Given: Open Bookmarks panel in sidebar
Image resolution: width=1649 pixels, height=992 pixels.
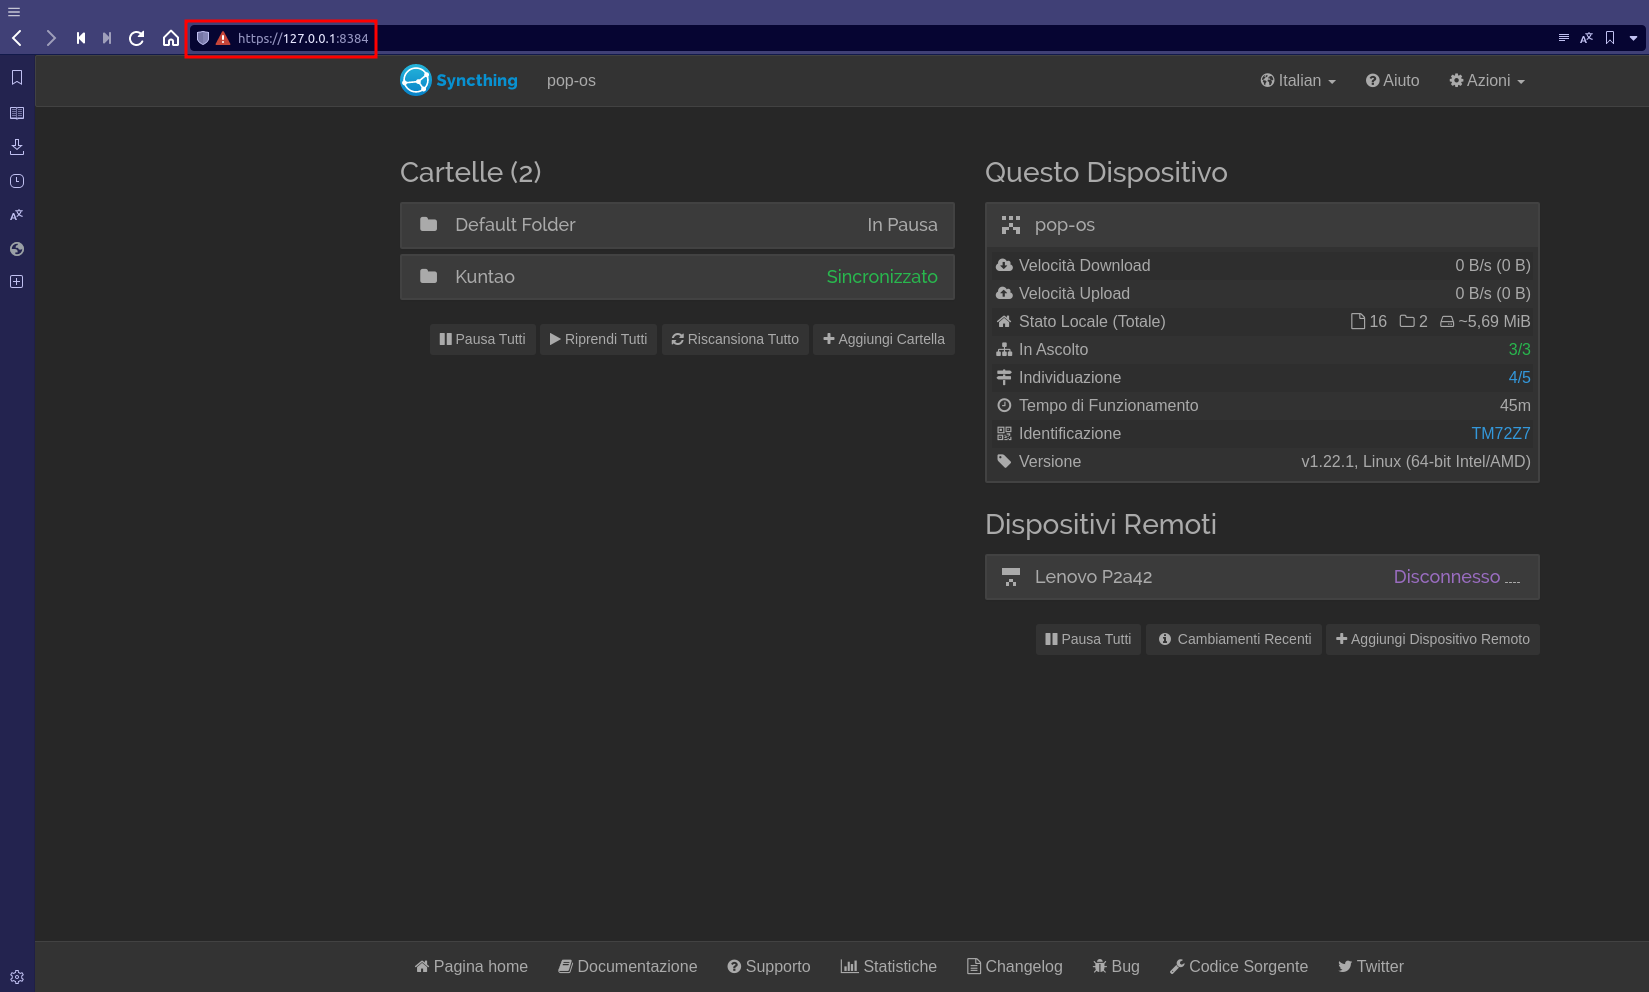Looking at the screenshot, I should (x=17, y=78).
